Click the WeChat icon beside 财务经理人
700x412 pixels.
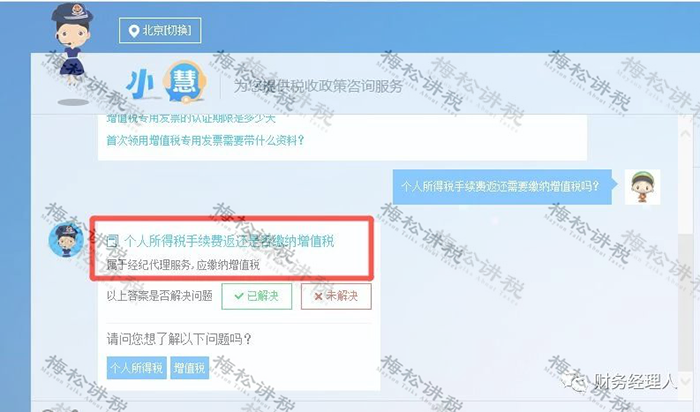click(576, 382)
